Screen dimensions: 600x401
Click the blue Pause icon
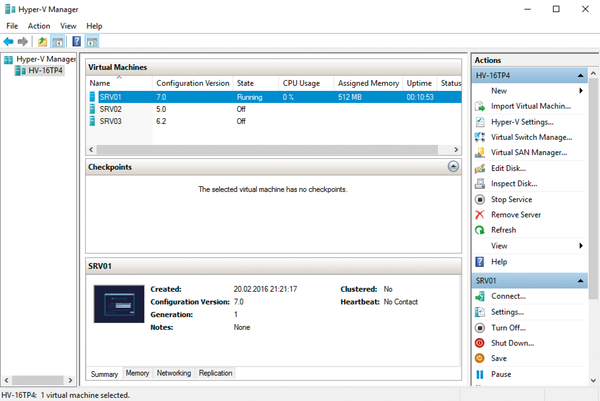(480, 375)
